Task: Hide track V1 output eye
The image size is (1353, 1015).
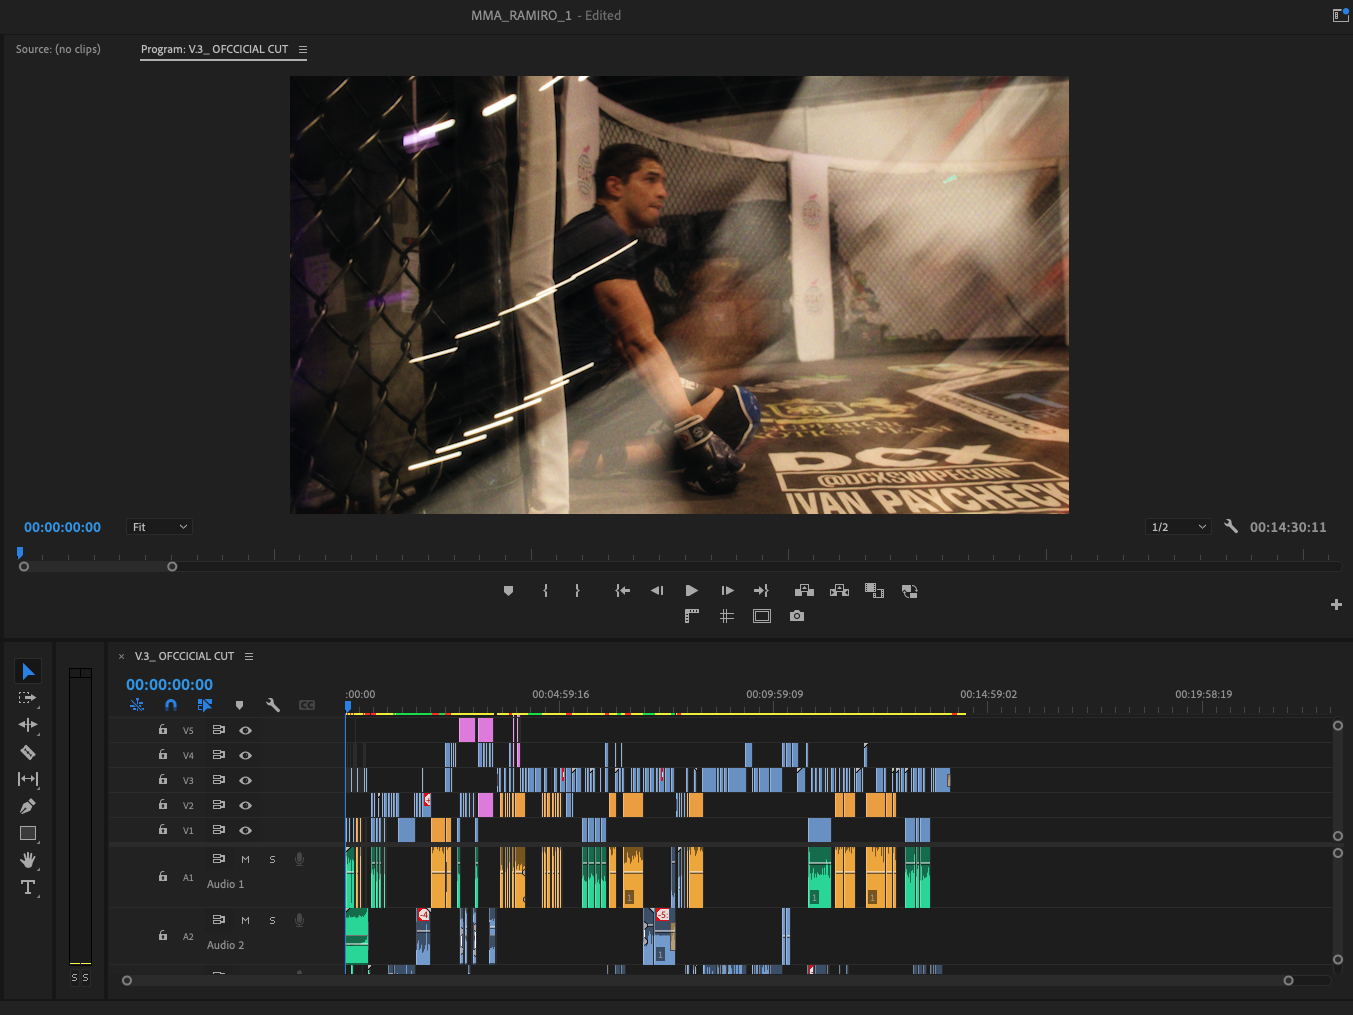Action: click(x=245, y=830)
